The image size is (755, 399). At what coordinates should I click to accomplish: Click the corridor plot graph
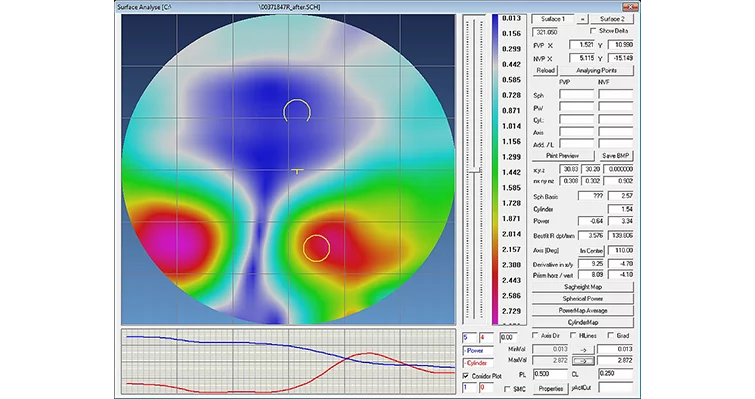coord(288,361)
